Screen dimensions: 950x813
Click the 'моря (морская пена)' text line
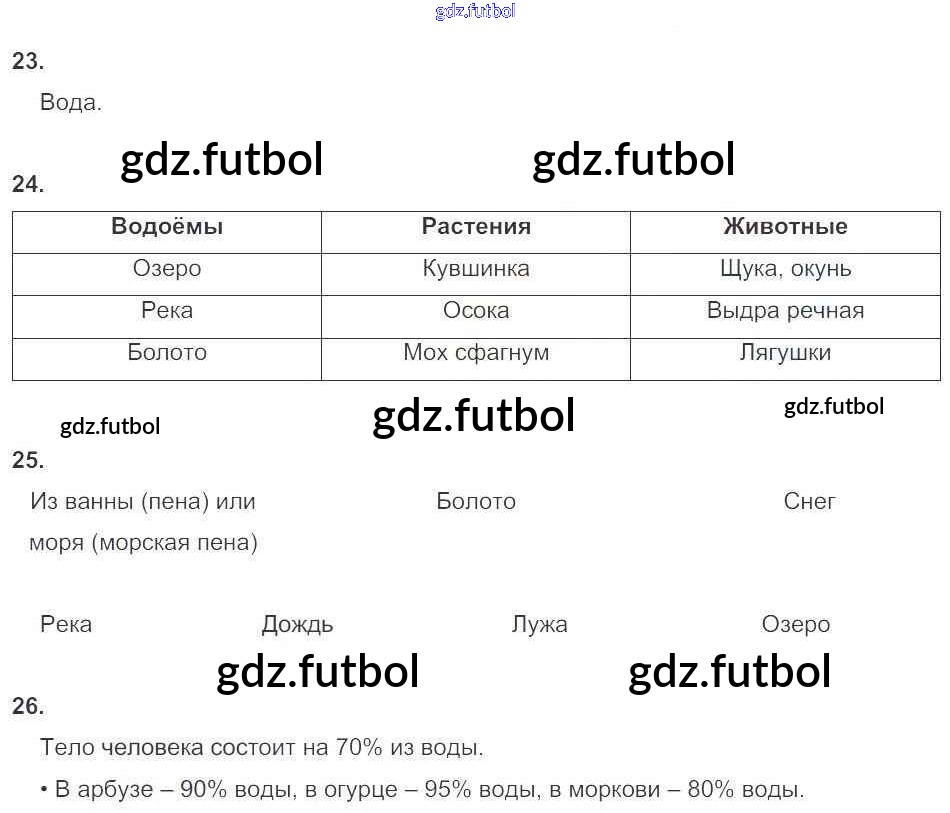tap(143, 543)
